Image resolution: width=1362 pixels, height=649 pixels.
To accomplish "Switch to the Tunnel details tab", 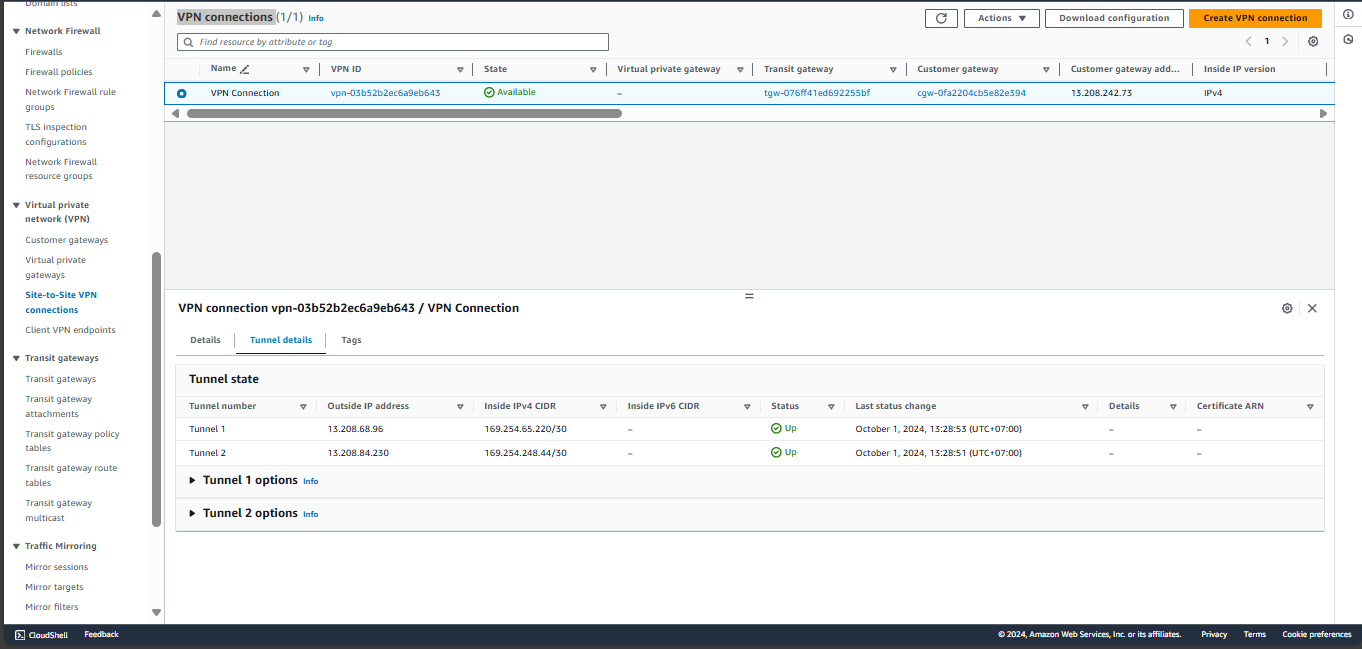I will (280, 340).
